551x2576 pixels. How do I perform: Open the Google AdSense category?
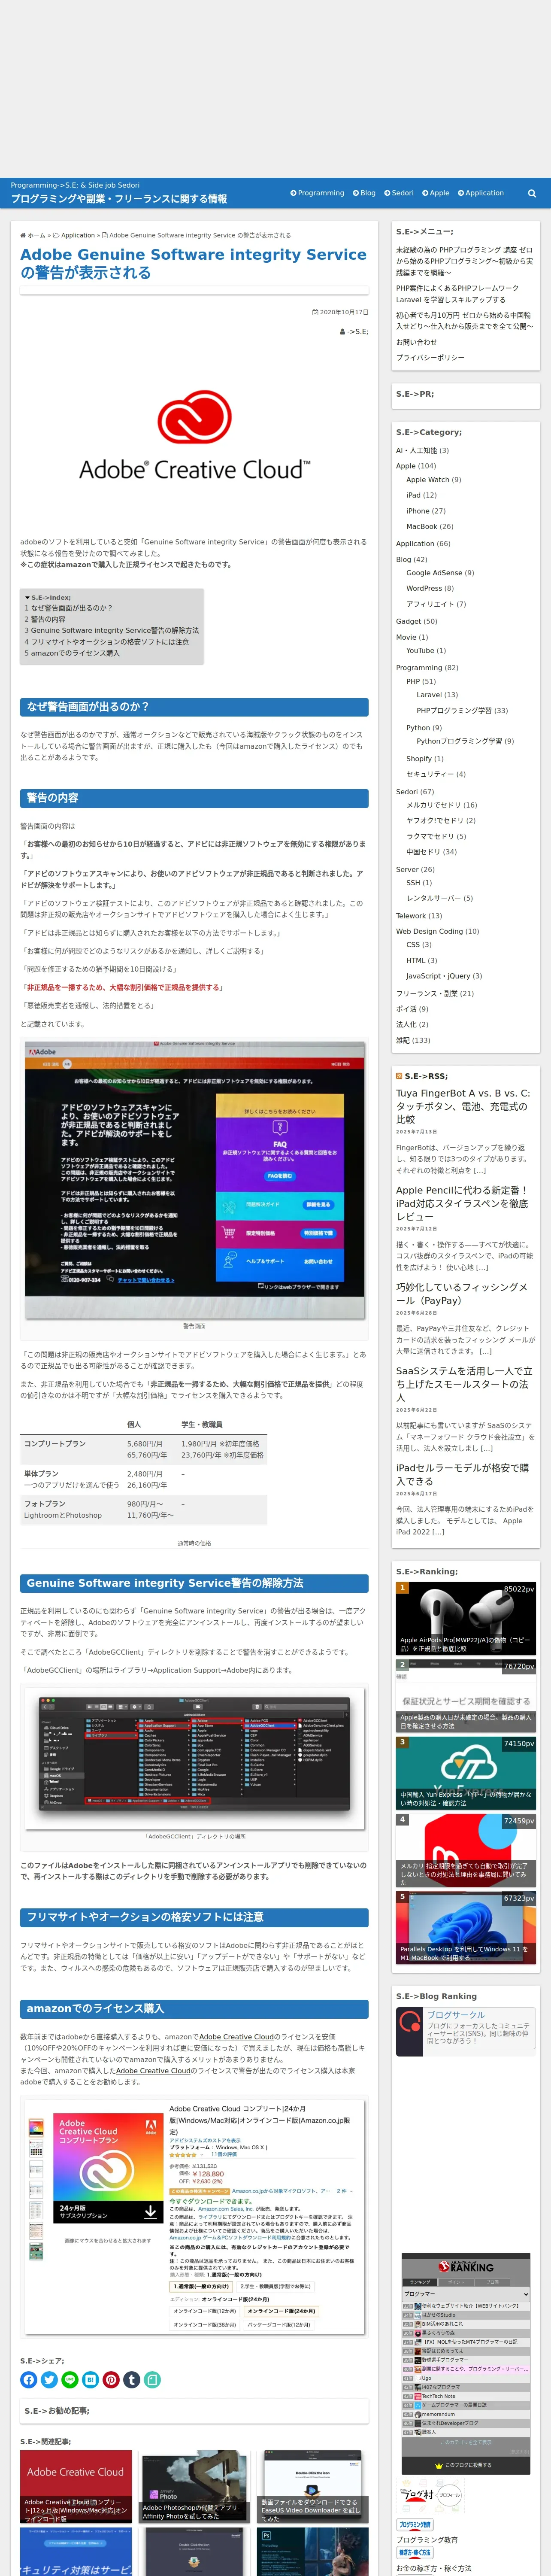(x=434, y=573)
